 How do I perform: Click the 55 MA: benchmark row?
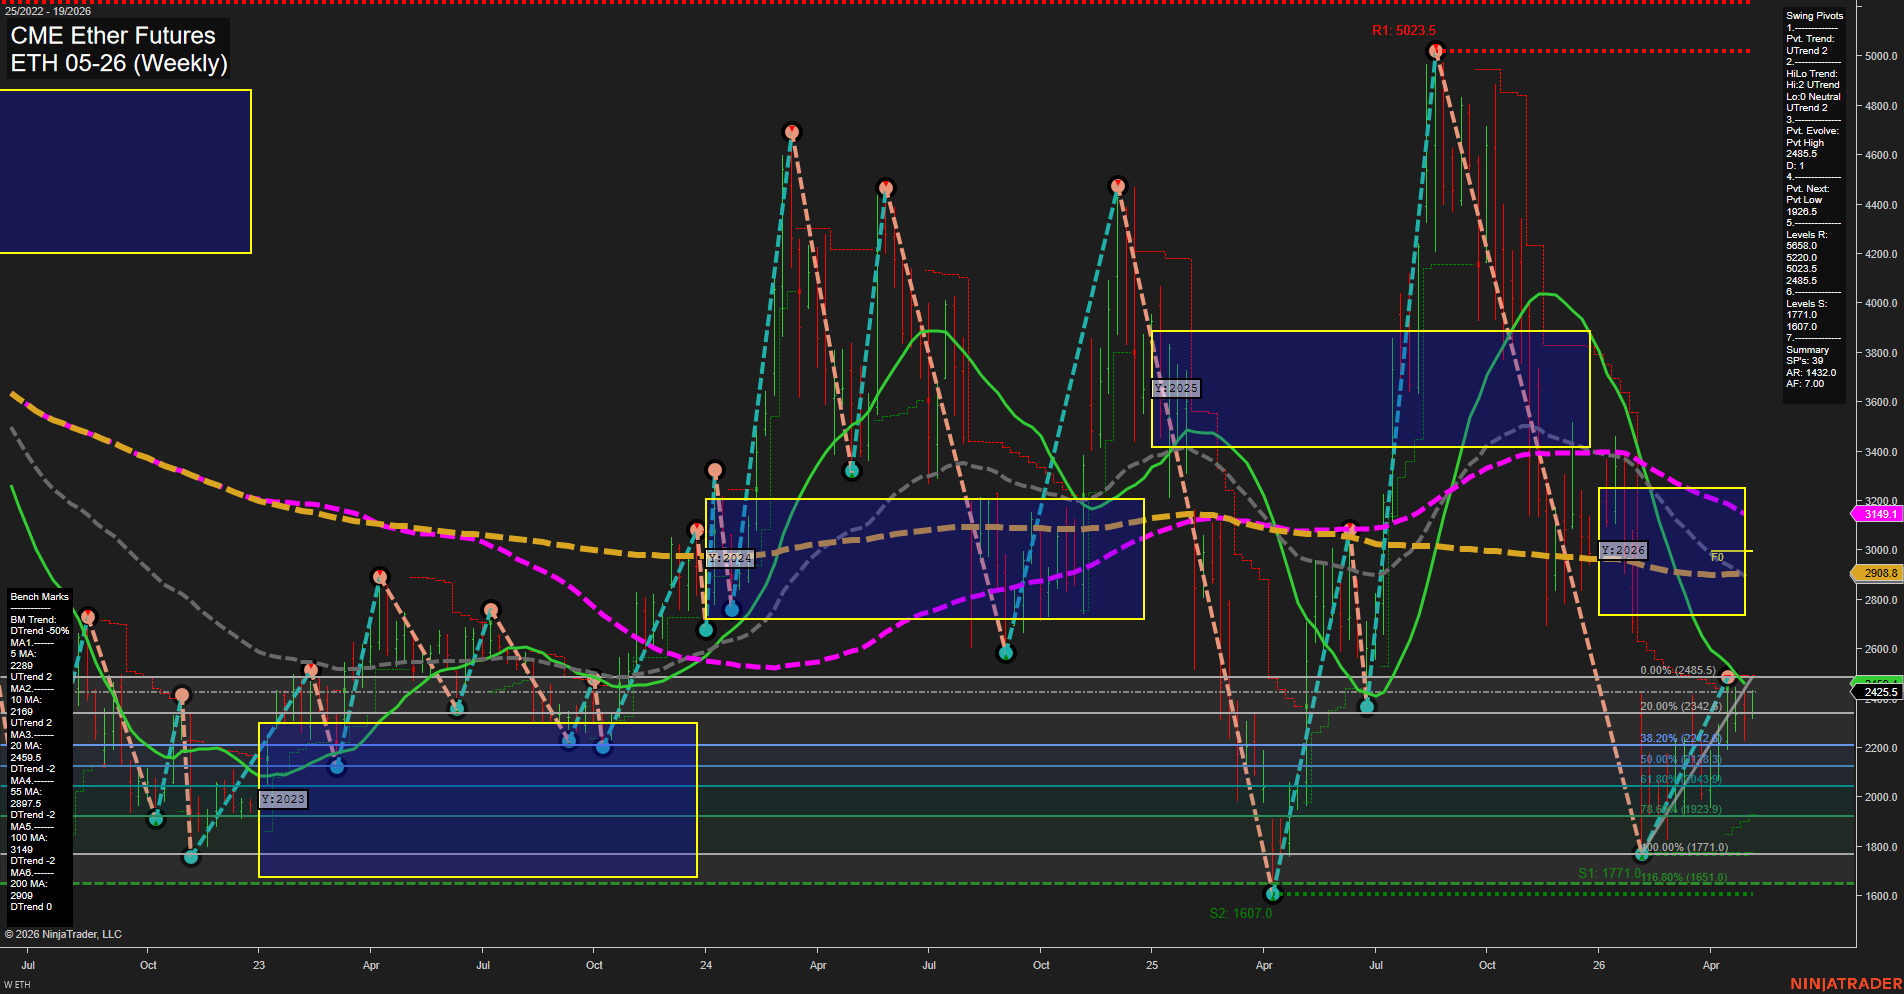pos(26,792)
